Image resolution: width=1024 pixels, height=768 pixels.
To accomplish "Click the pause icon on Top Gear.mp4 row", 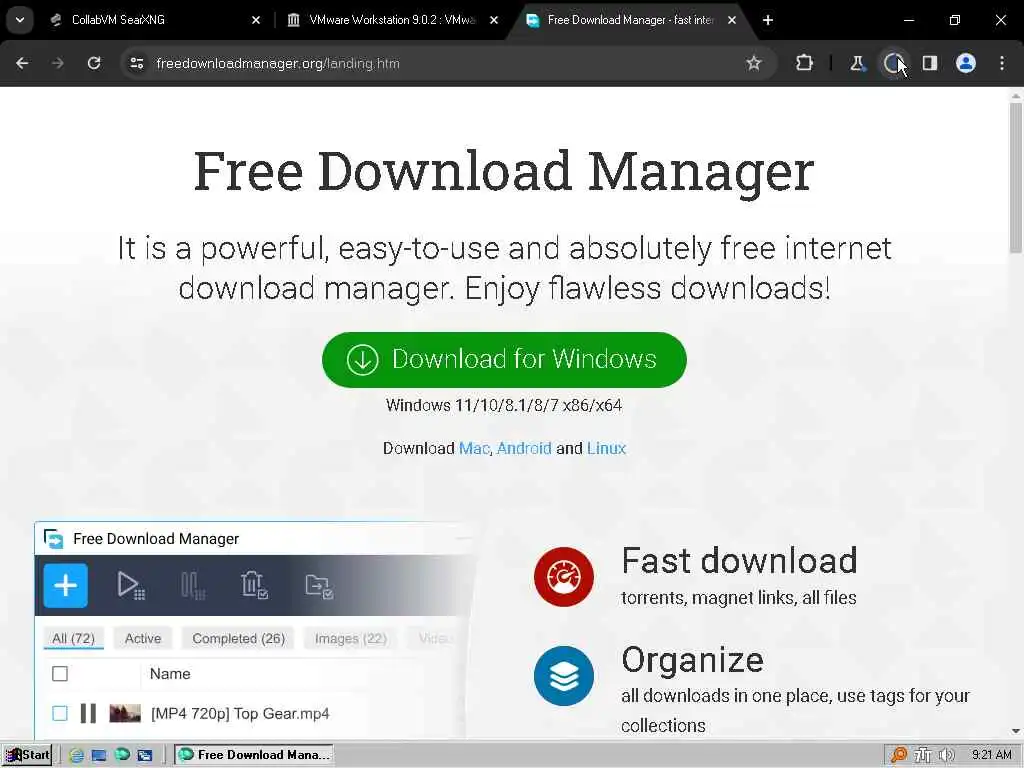I will [x=88, y=713].
